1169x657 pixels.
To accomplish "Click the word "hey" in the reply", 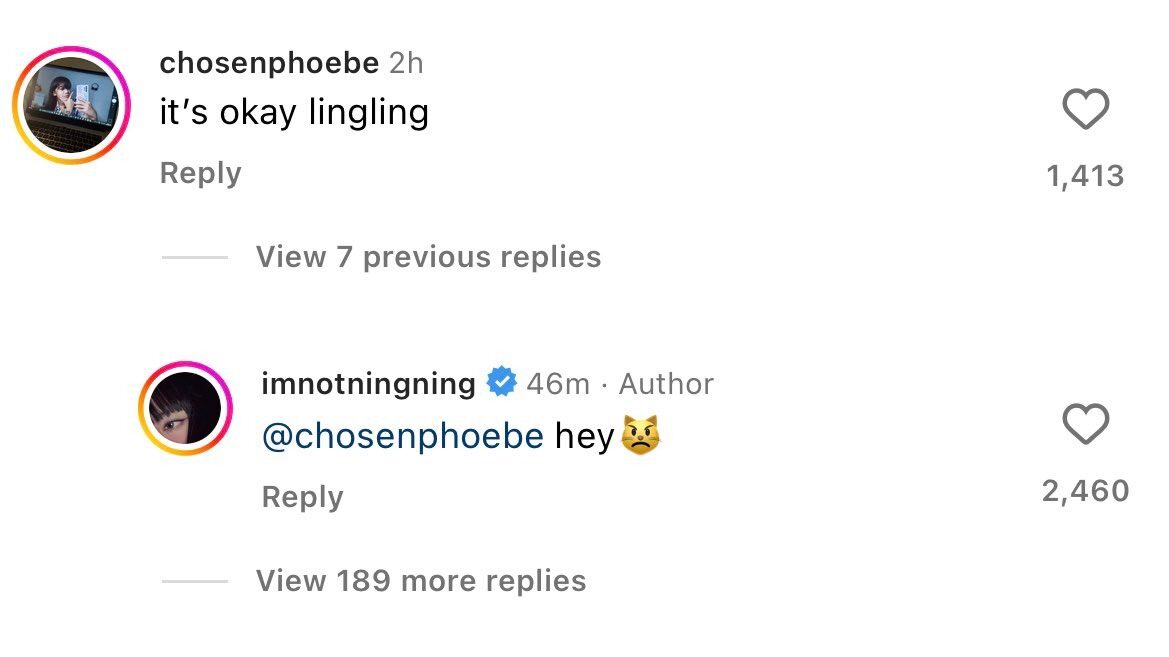I will pyautogui.click(x=584, y=436).
